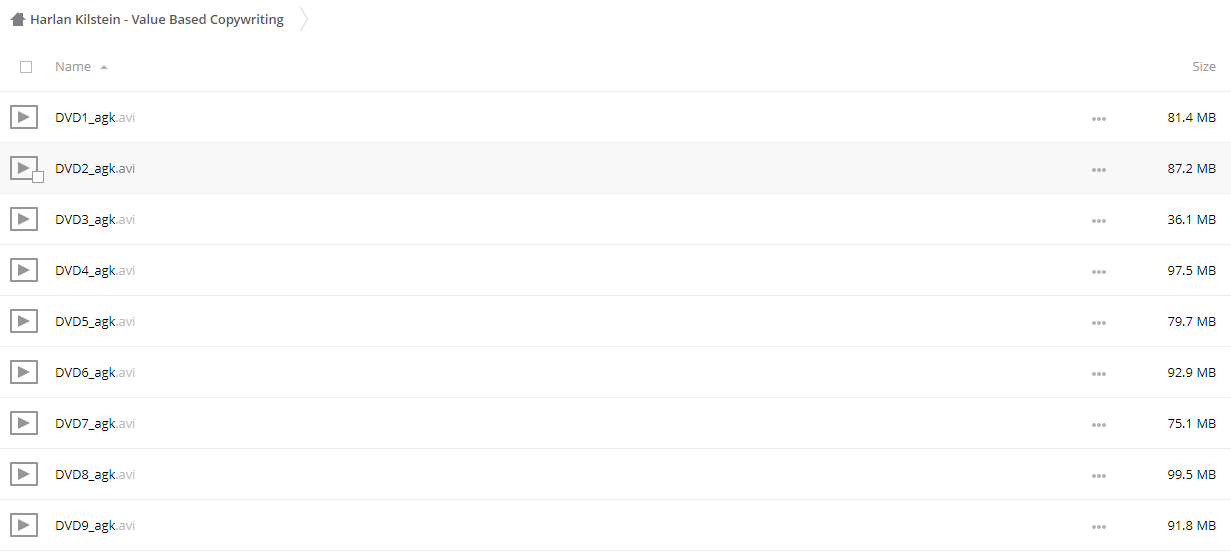Open the more options menu for DVD5_agk.avi
Screen dimensions: 1231x555
pyautogui.click(x=1099, y=323)
